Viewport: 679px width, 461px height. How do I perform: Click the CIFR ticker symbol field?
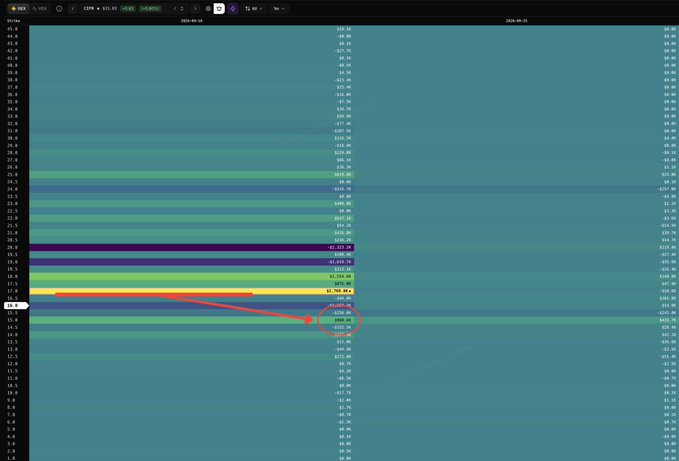(x=89, y=9)
